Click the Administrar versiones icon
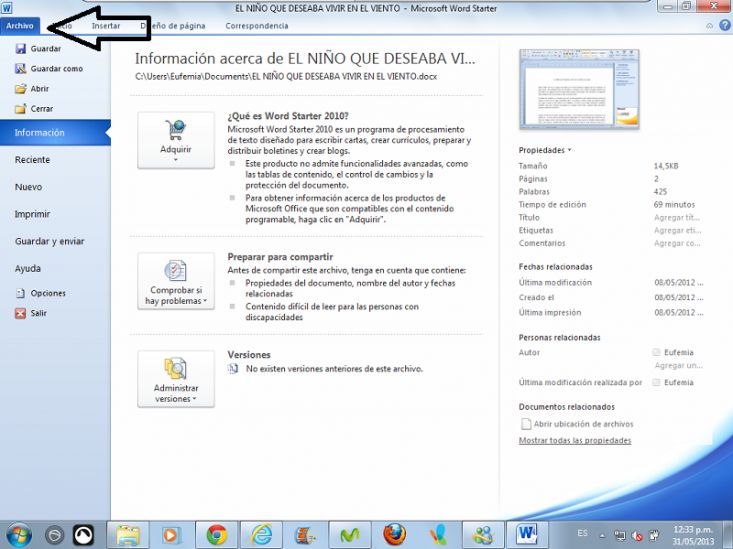Image resolution: width=733 pixels, height=549 pixels. 176,368
